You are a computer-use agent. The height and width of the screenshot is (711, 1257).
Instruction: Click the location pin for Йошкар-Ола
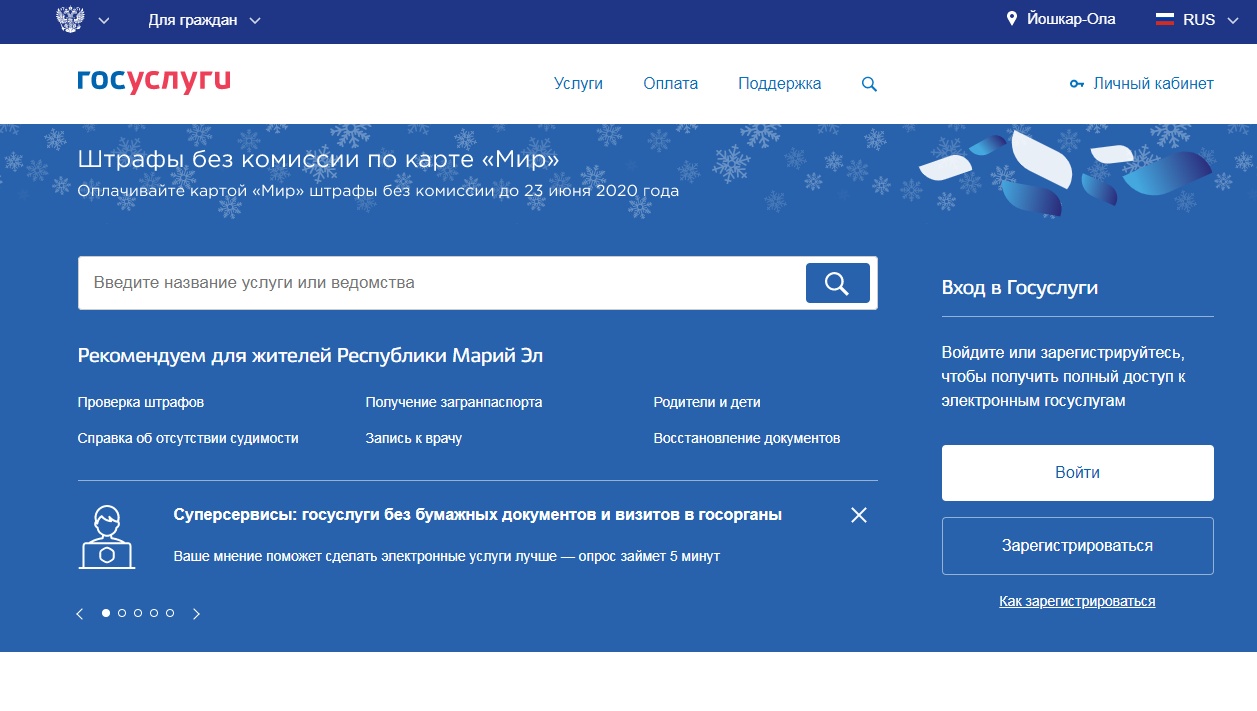click(x=1011, y=20)
